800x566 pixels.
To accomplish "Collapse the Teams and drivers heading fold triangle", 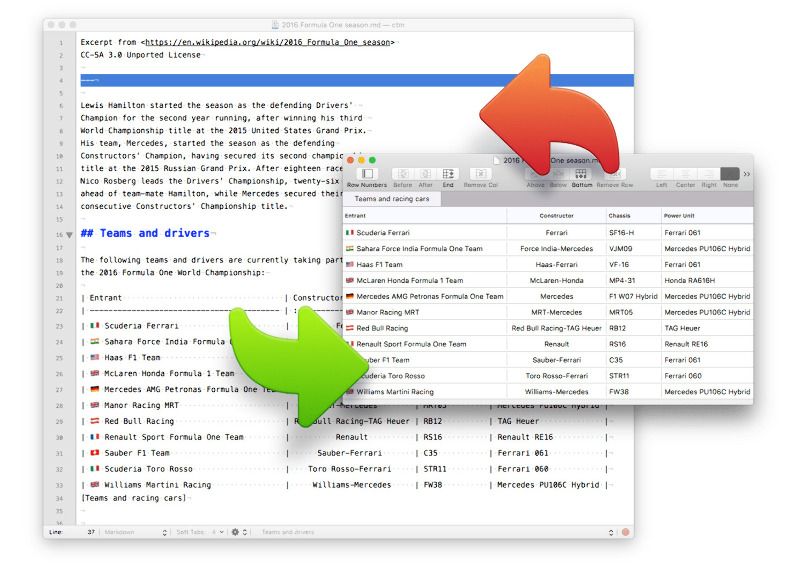I will coord(69,235).
